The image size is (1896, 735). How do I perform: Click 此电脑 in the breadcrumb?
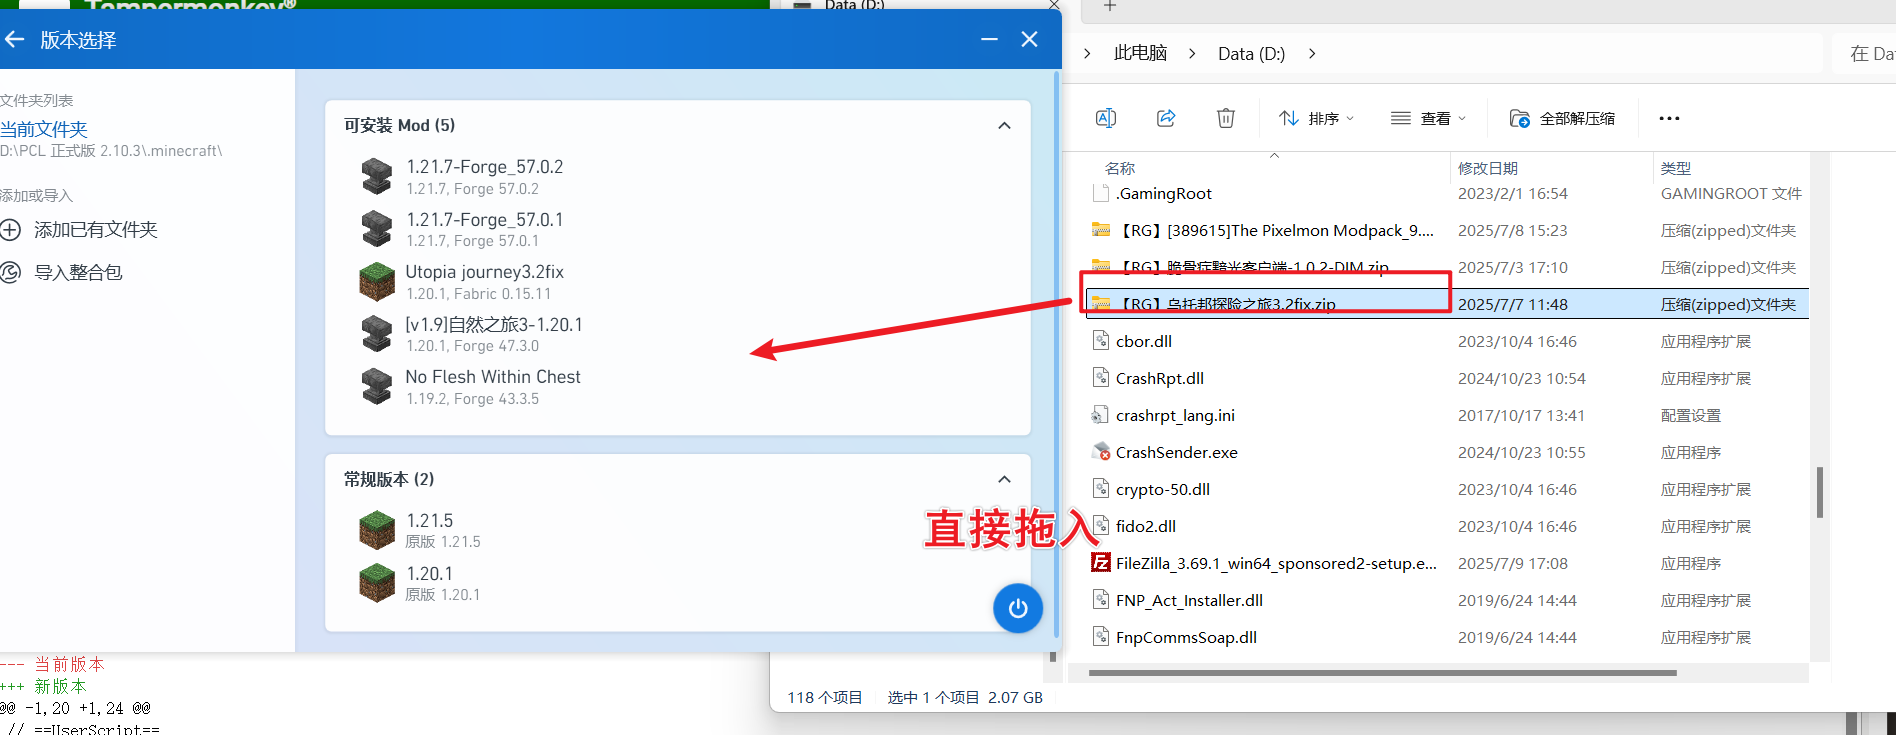[1140, 54]
